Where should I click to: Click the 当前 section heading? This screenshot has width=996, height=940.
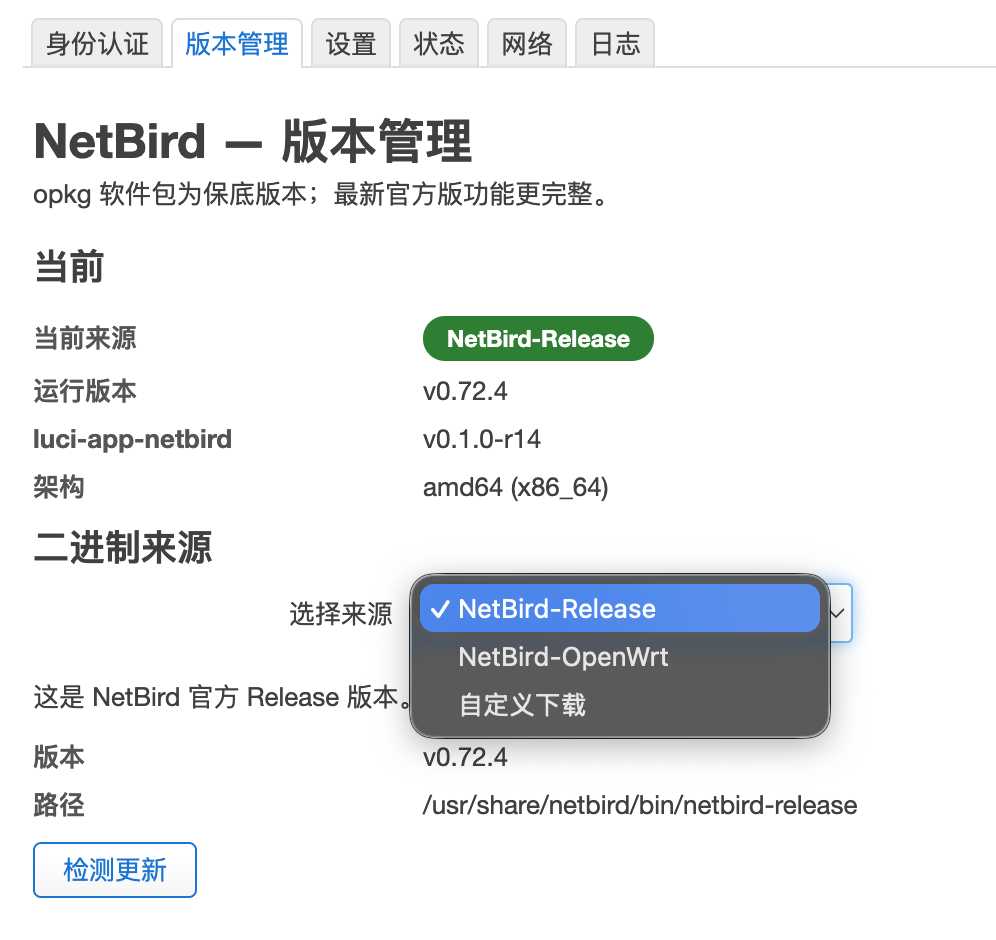pyautogui.click(x=69, y=266)
